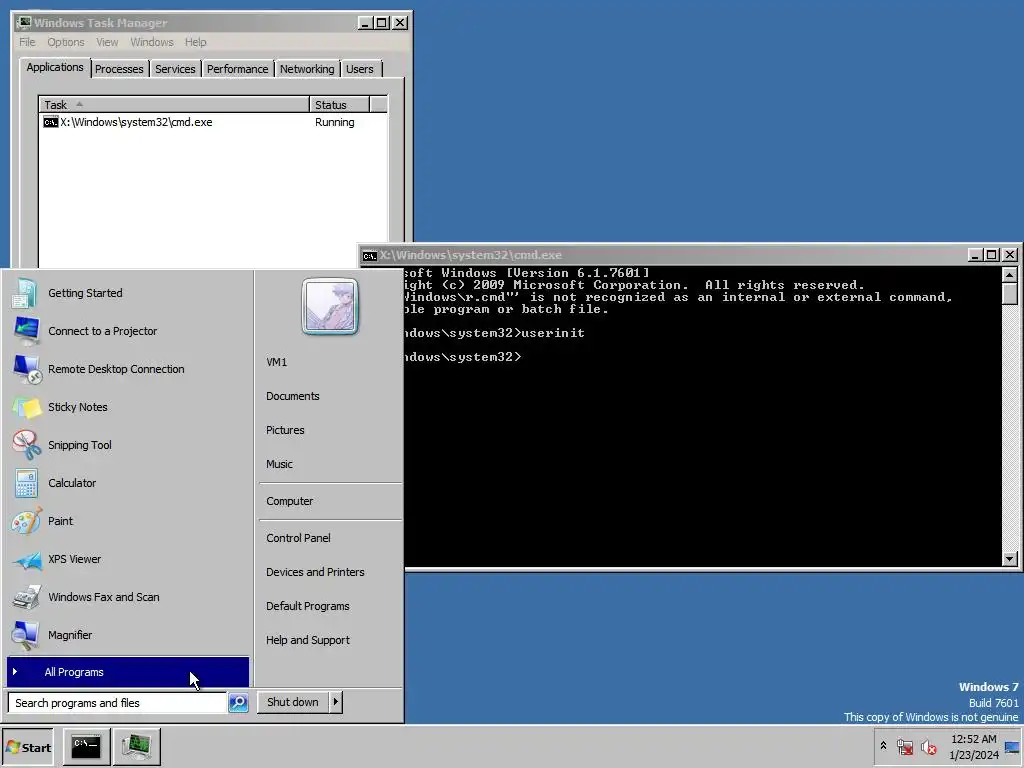Launch Connect to a Projector
The width and height of the screenshot is (1024, 768).
[128, 331]
